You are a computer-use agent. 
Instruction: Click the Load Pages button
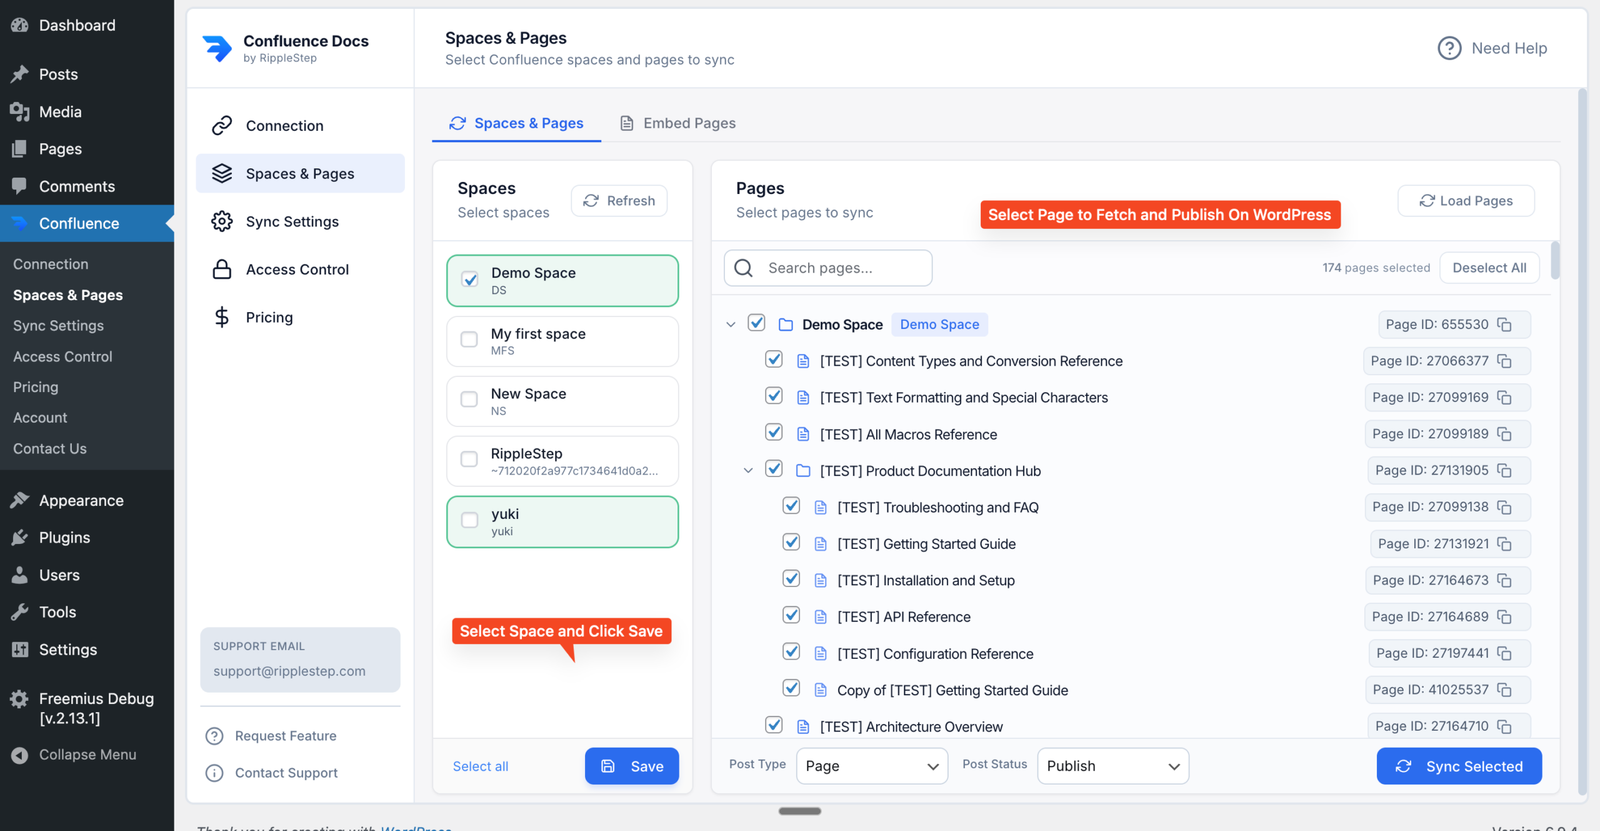(x=1466, y=200)
